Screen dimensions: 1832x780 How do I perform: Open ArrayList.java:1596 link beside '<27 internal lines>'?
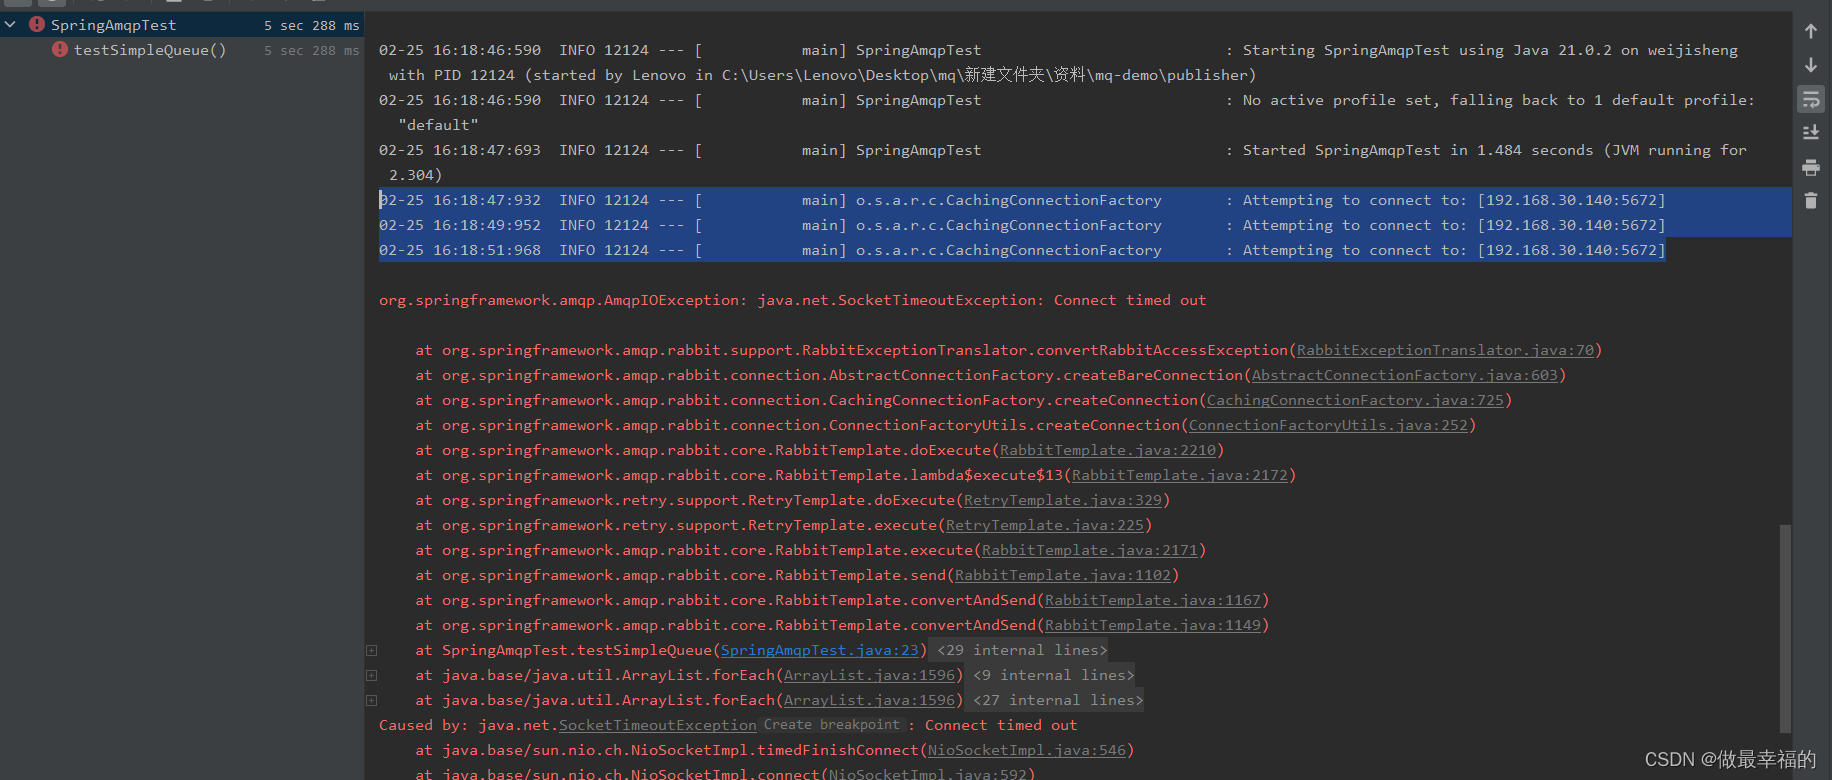tap(869, 700)
